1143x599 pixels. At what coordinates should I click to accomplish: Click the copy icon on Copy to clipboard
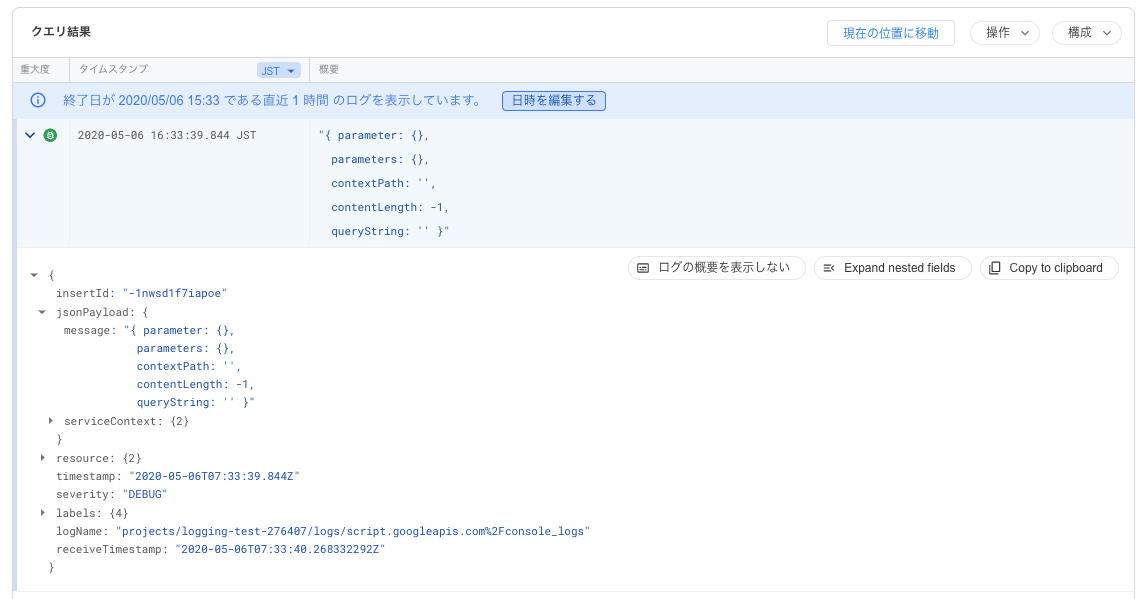pos(992,267)
